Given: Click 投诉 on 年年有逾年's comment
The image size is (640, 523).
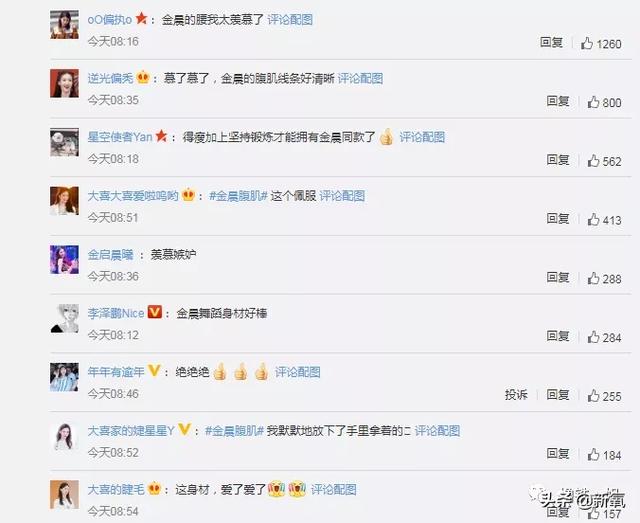Looking at the screenshot, I should point(516,395).
